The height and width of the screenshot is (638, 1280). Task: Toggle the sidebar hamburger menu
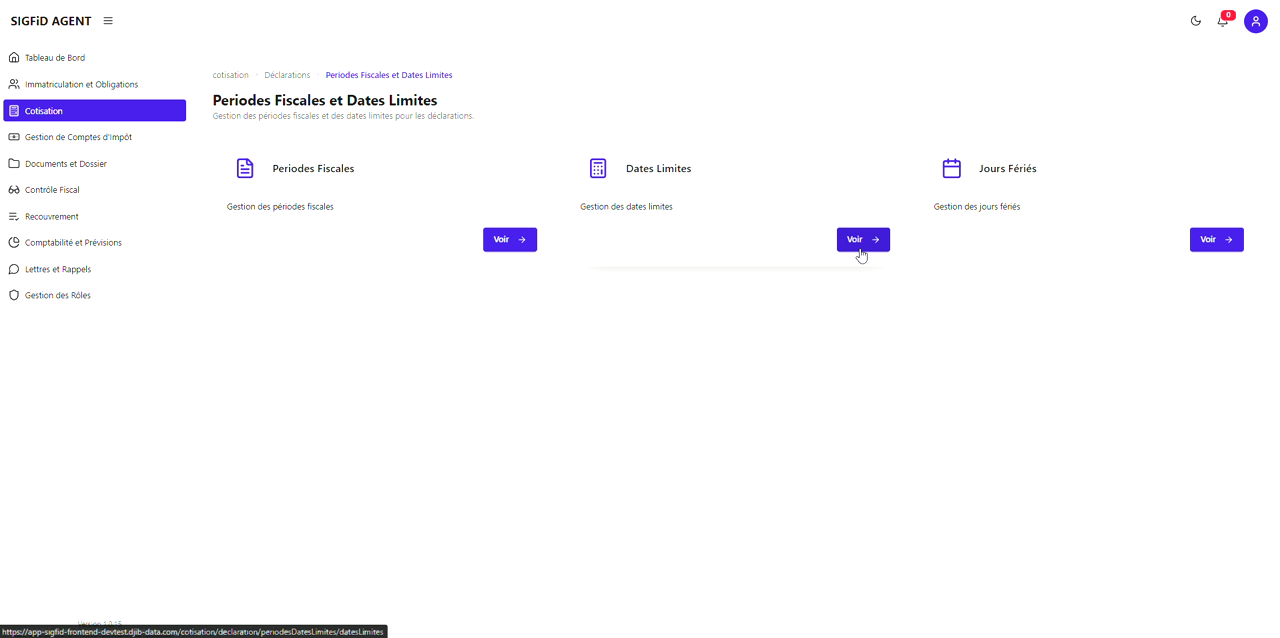[x=108, y=21]
